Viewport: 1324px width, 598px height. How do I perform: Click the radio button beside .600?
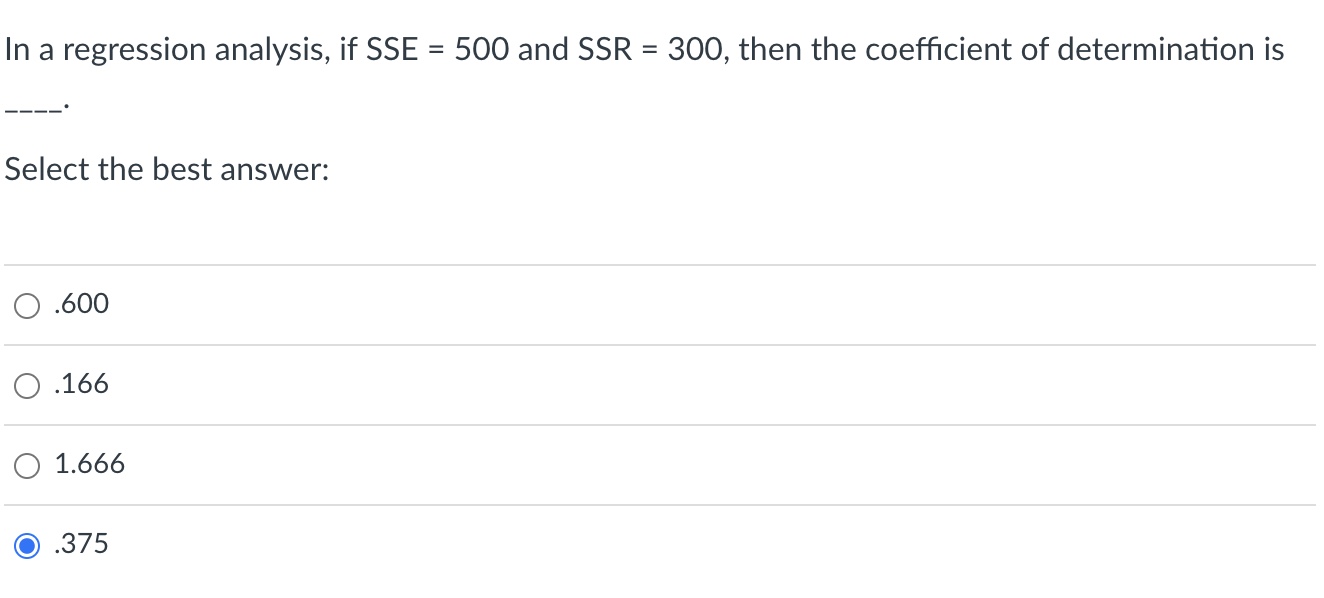(x=26, y=304)
